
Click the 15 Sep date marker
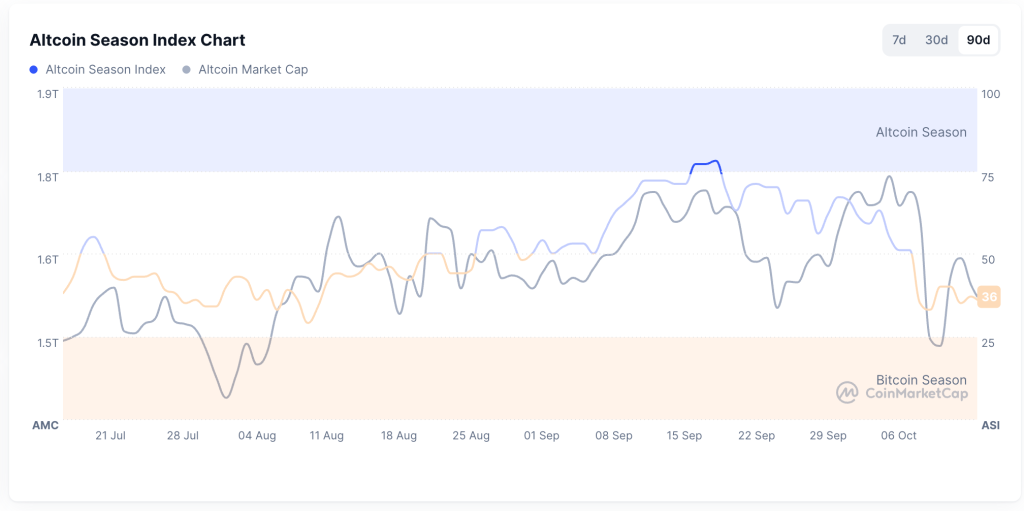click(685, 436)
